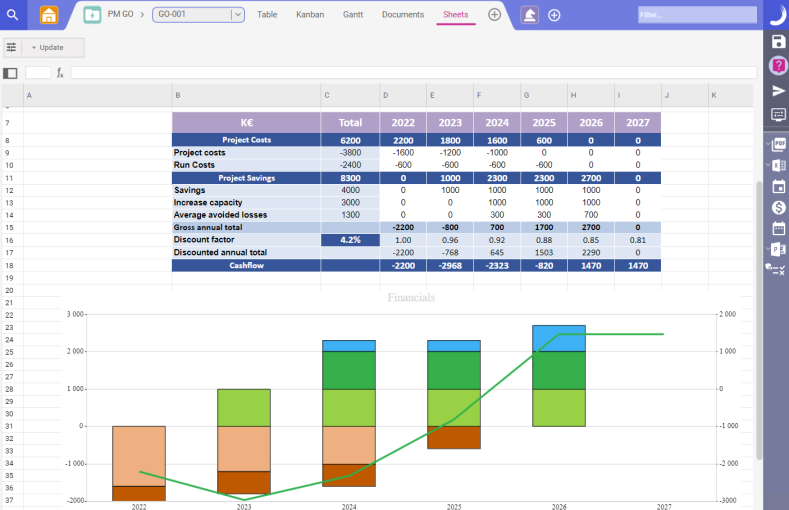Viewport: 789px width, 510px height.
Task: Switch to the Kanban tab
Action: click(x=310, y=15)
